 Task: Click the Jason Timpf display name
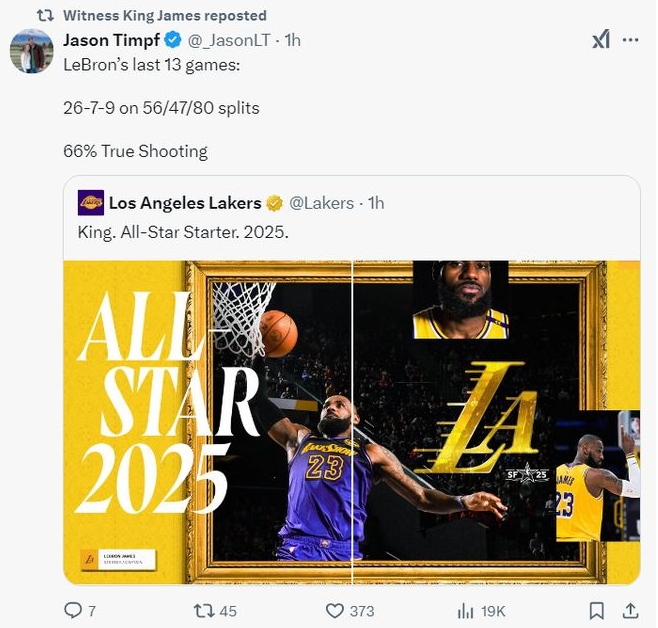pos(111,40)
